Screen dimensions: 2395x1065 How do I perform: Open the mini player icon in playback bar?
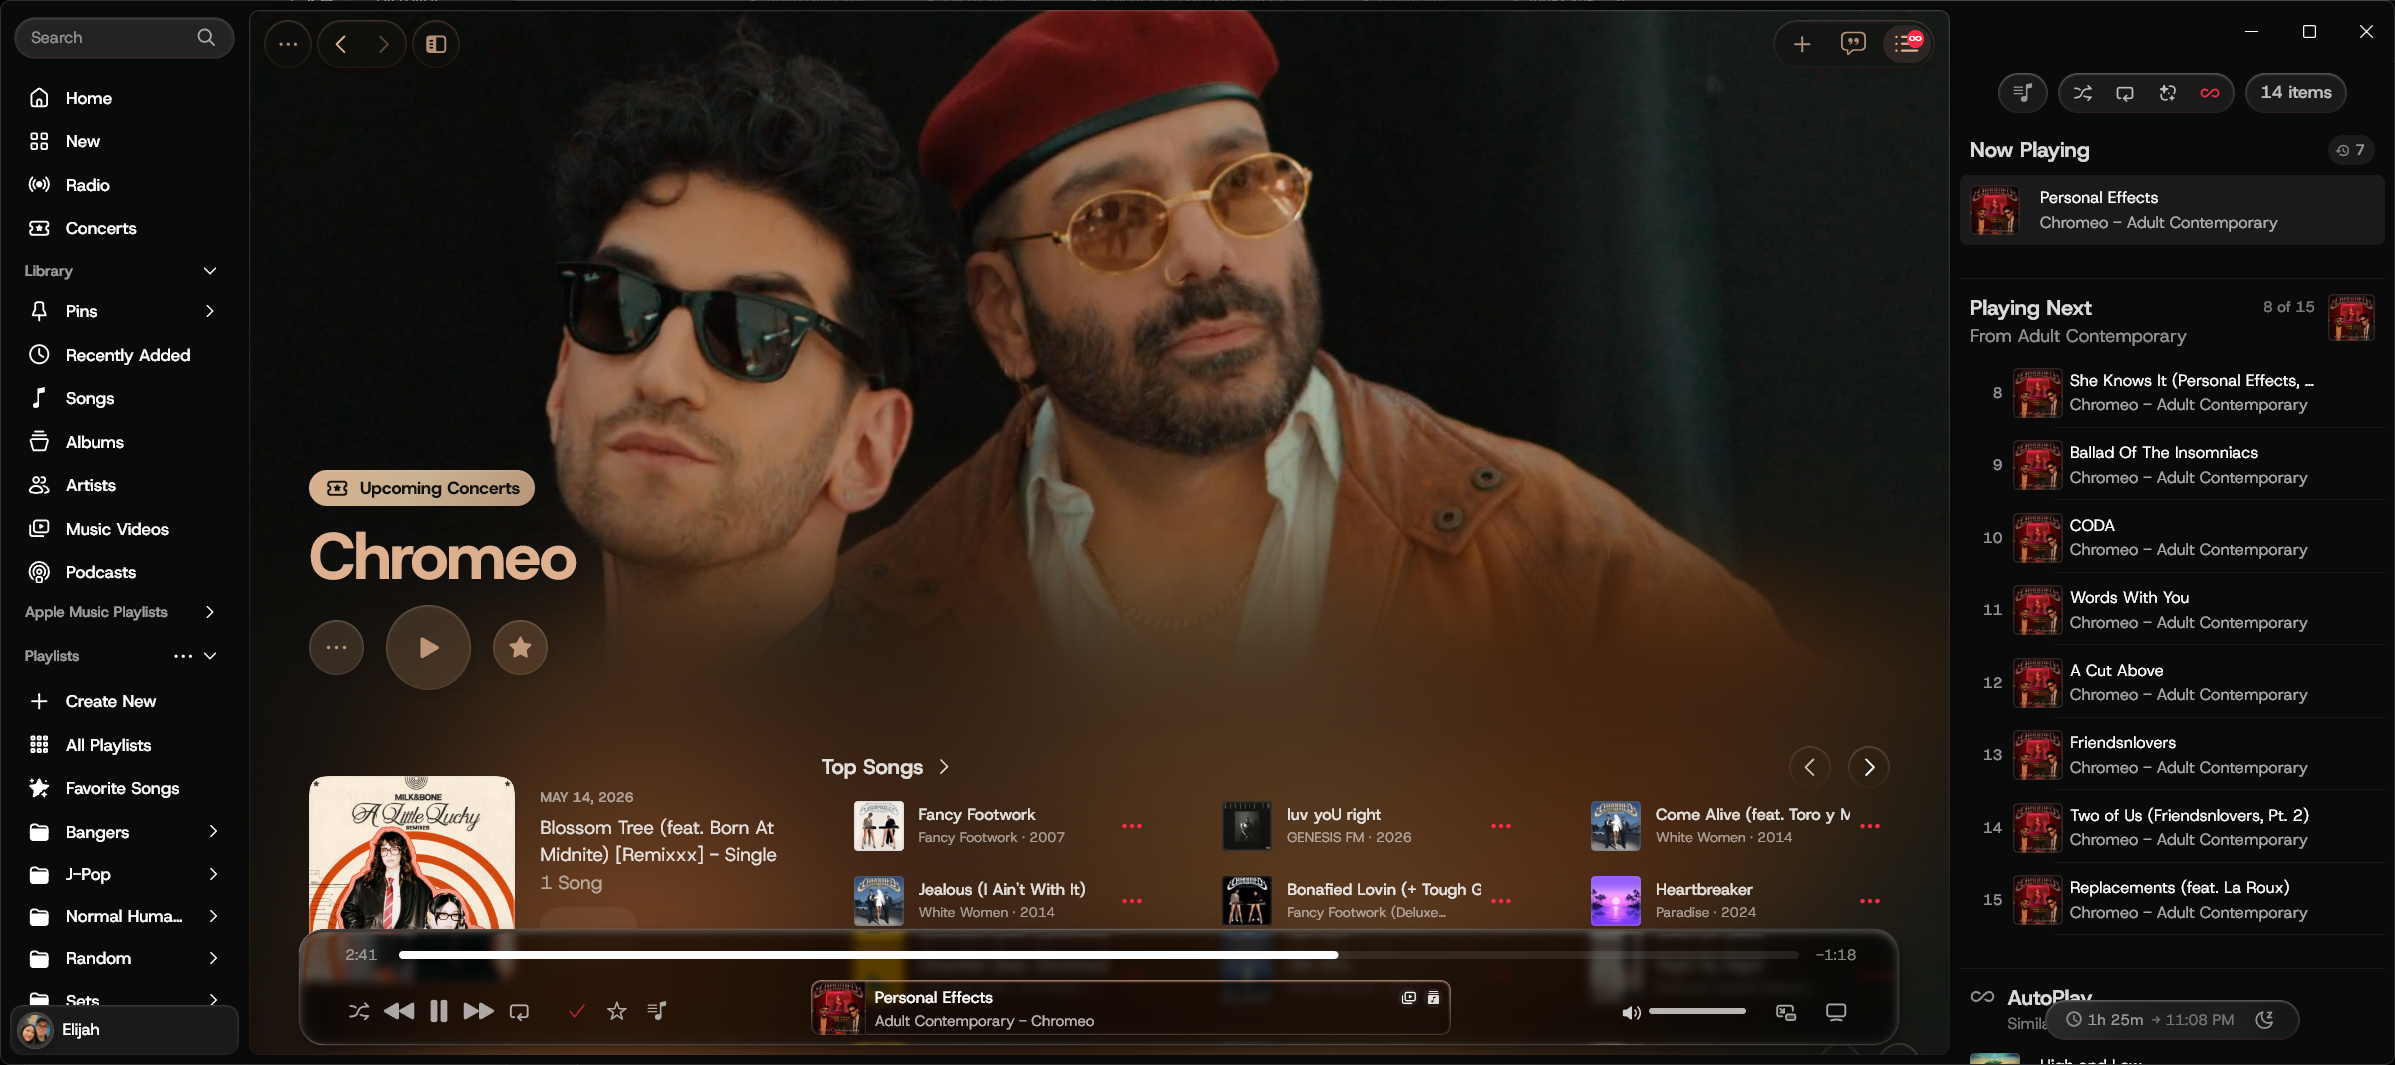pos(1786,1012)
